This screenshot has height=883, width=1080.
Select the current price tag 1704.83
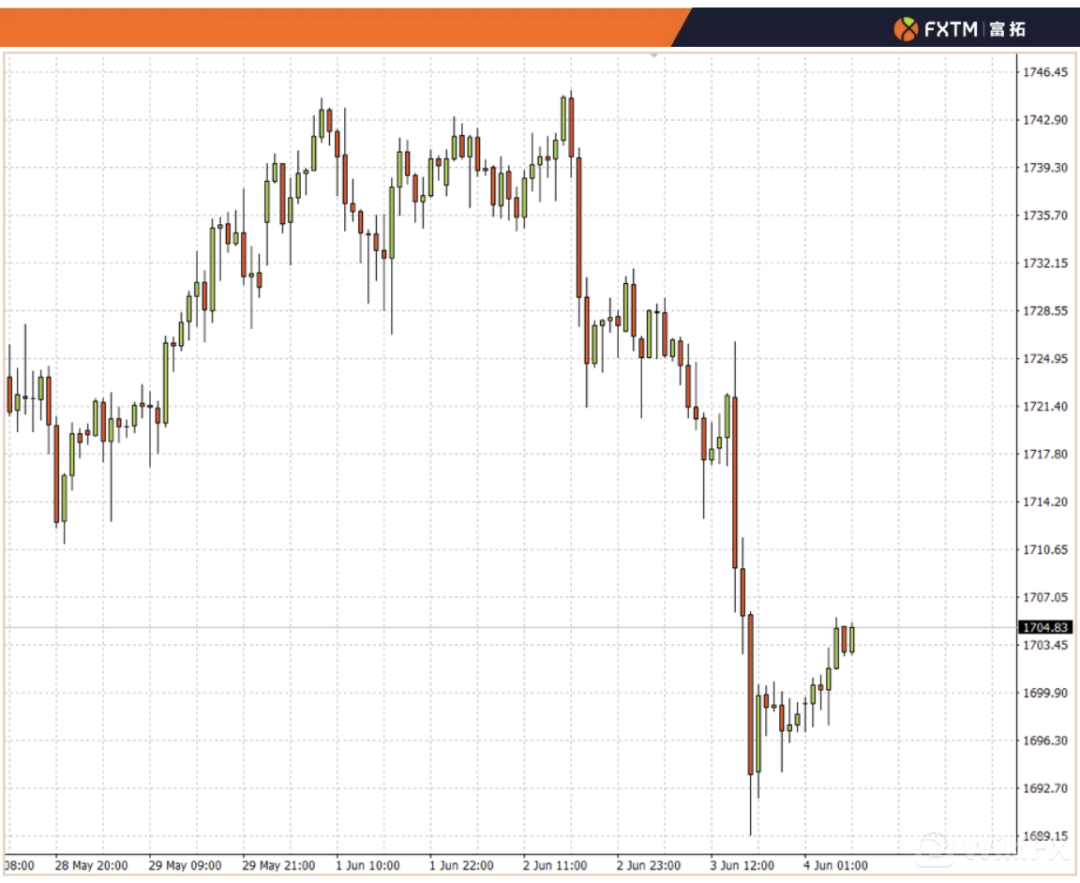click(x=1045, y=627)
